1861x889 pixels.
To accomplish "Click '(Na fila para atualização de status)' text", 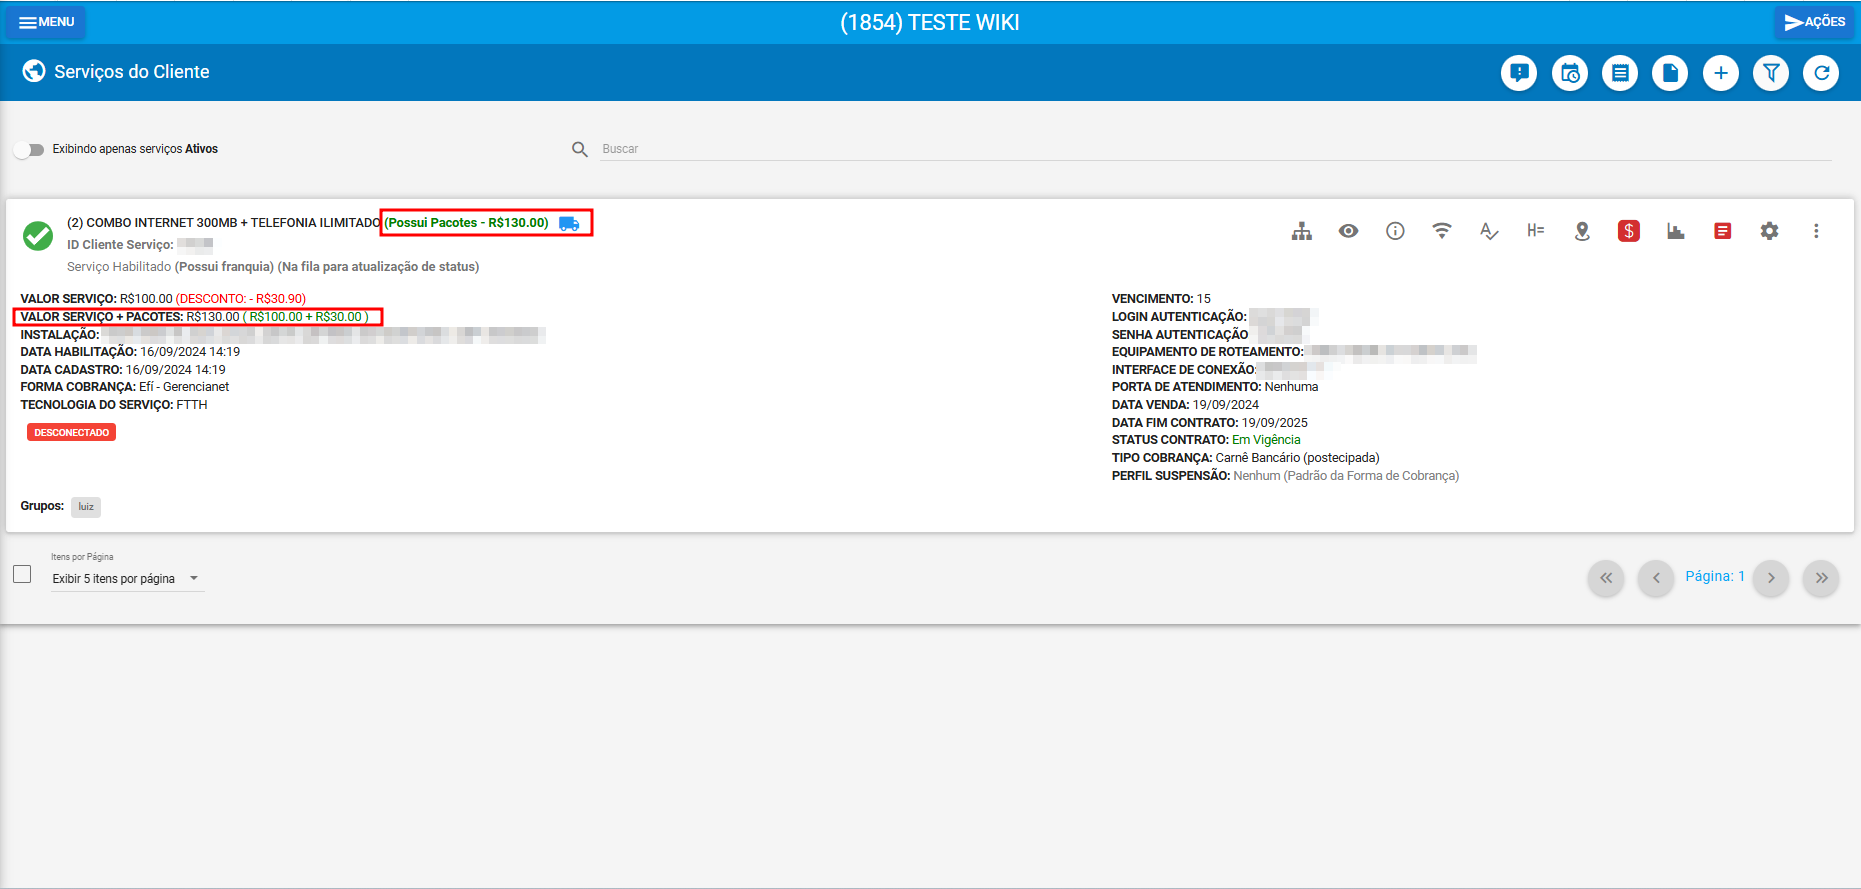I will [378, 267].
